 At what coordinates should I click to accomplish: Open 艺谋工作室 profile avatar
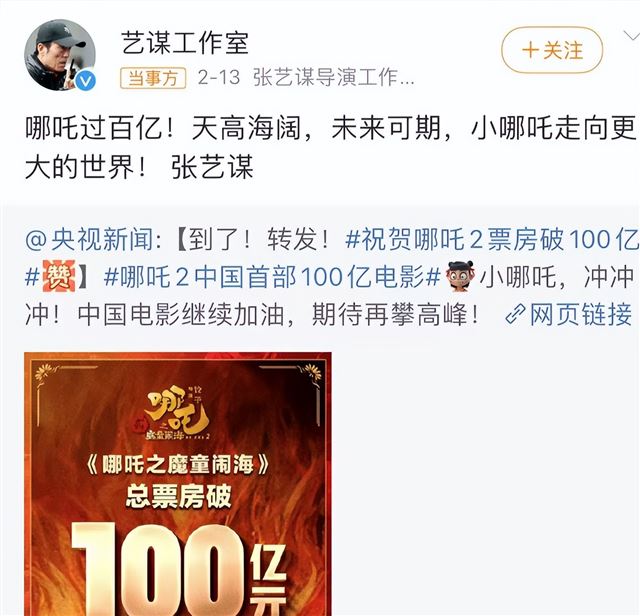point(60,55)
